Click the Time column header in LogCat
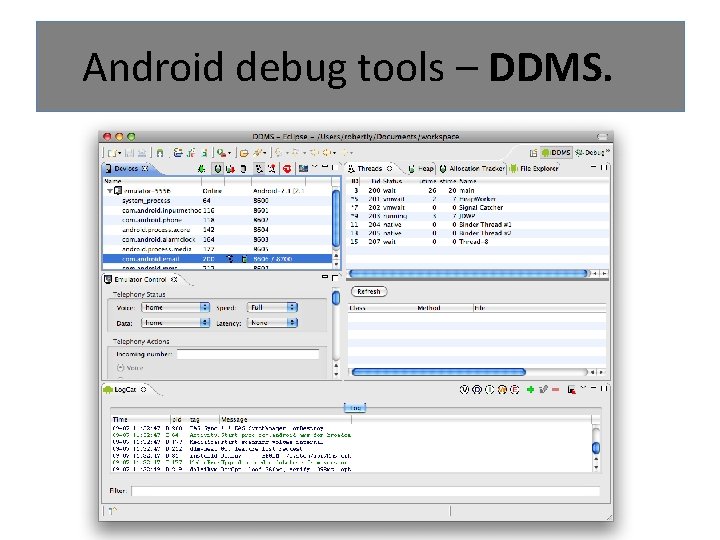720x540 pixels. 141,419
